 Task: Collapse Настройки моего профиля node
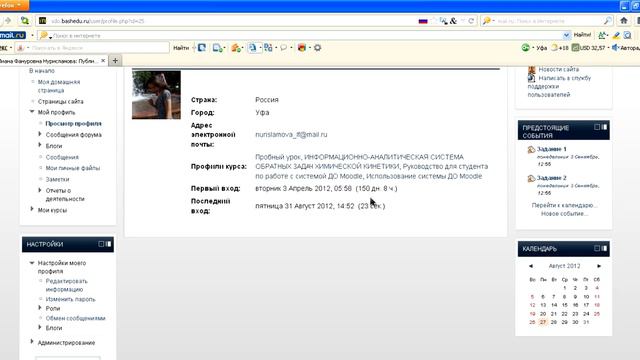coord(32,262)
